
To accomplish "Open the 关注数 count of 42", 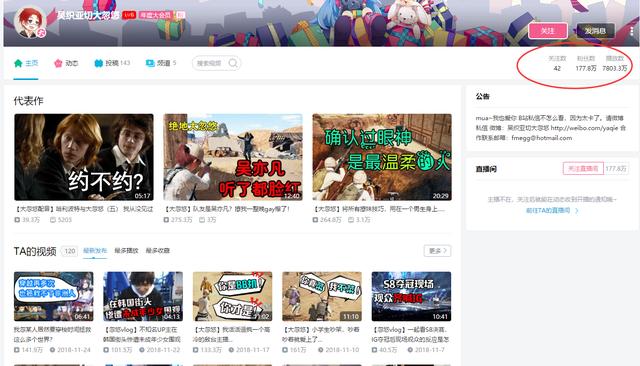I will coord(557,64).
